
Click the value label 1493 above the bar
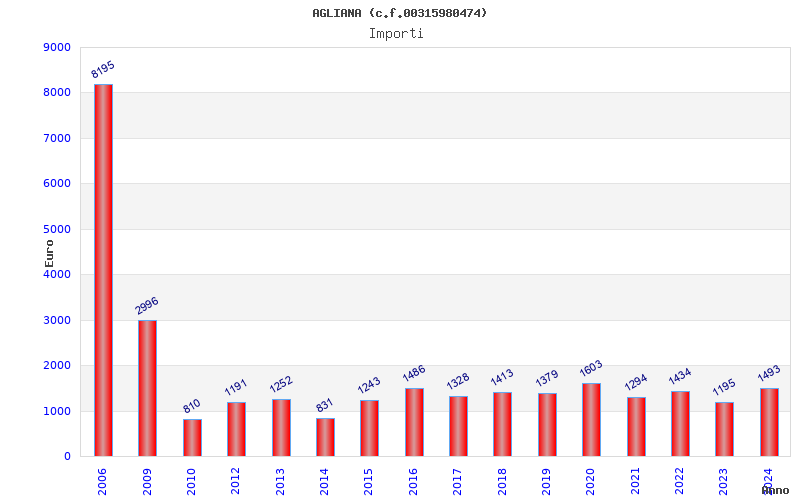pyautogui.click(x=769, y=373)
